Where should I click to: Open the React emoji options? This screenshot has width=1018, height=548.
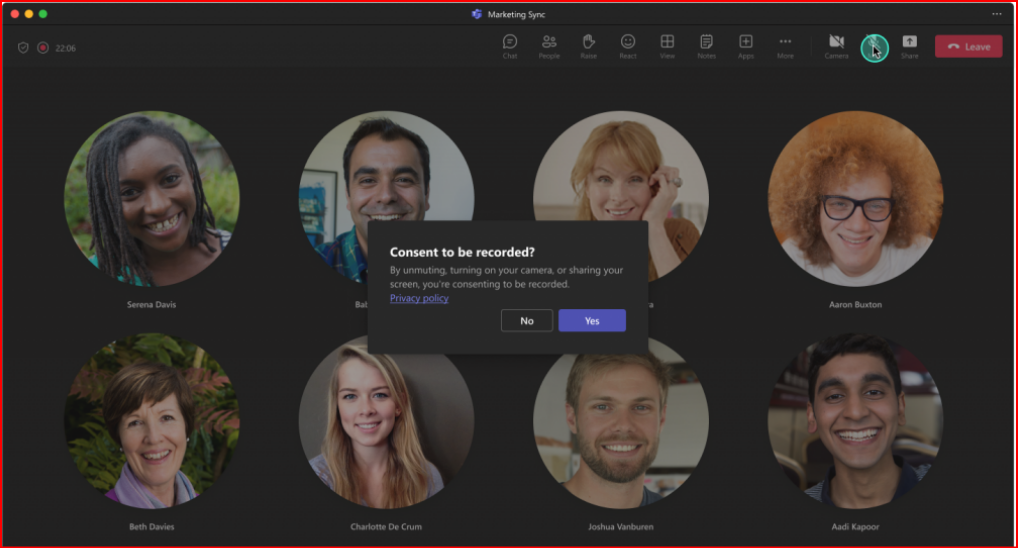click(628, 45)
